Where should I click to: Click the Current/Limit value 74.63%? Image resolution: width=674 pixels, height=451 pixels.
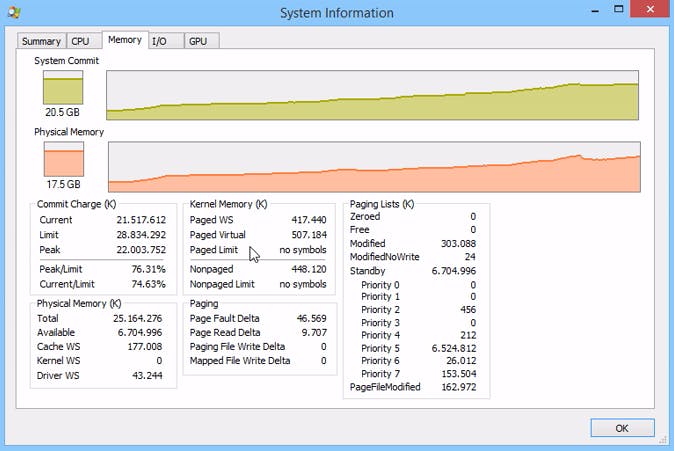tap(148, 284)
